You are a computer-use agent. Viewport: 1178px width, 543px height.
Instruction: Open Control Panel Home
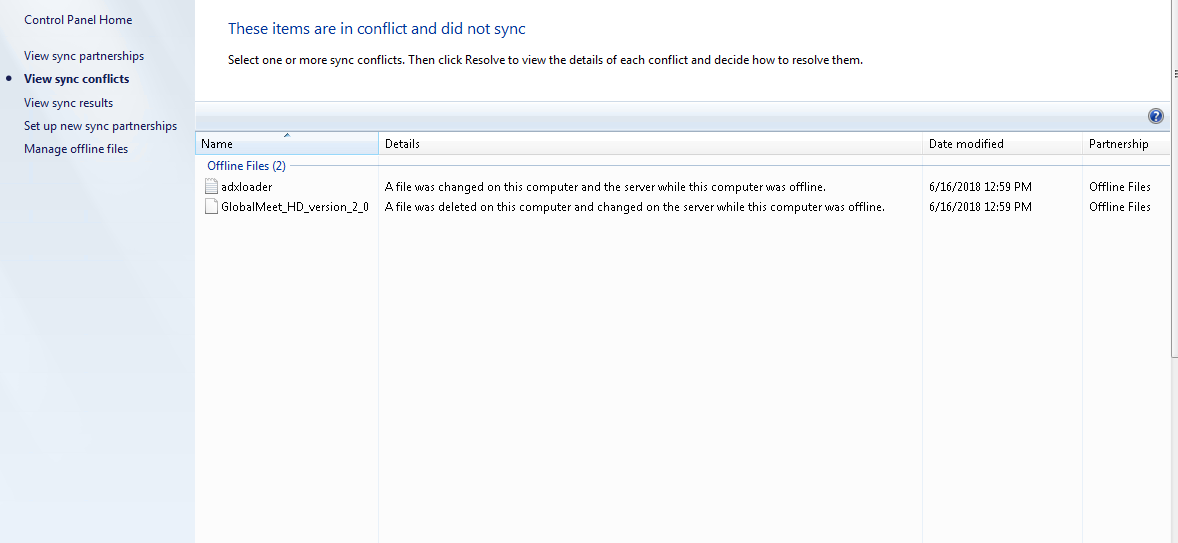pos(78,20)
